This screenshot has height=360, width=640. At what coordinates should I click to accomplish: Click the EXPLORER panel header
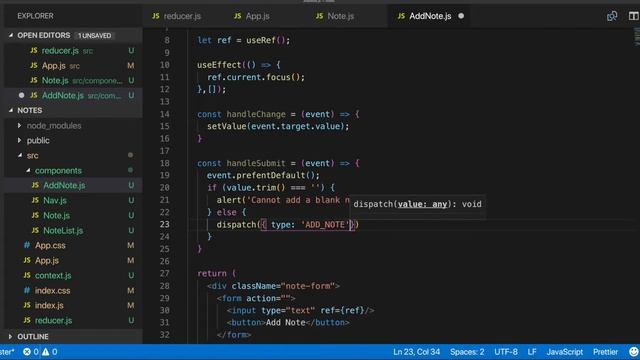pos(35,16)
